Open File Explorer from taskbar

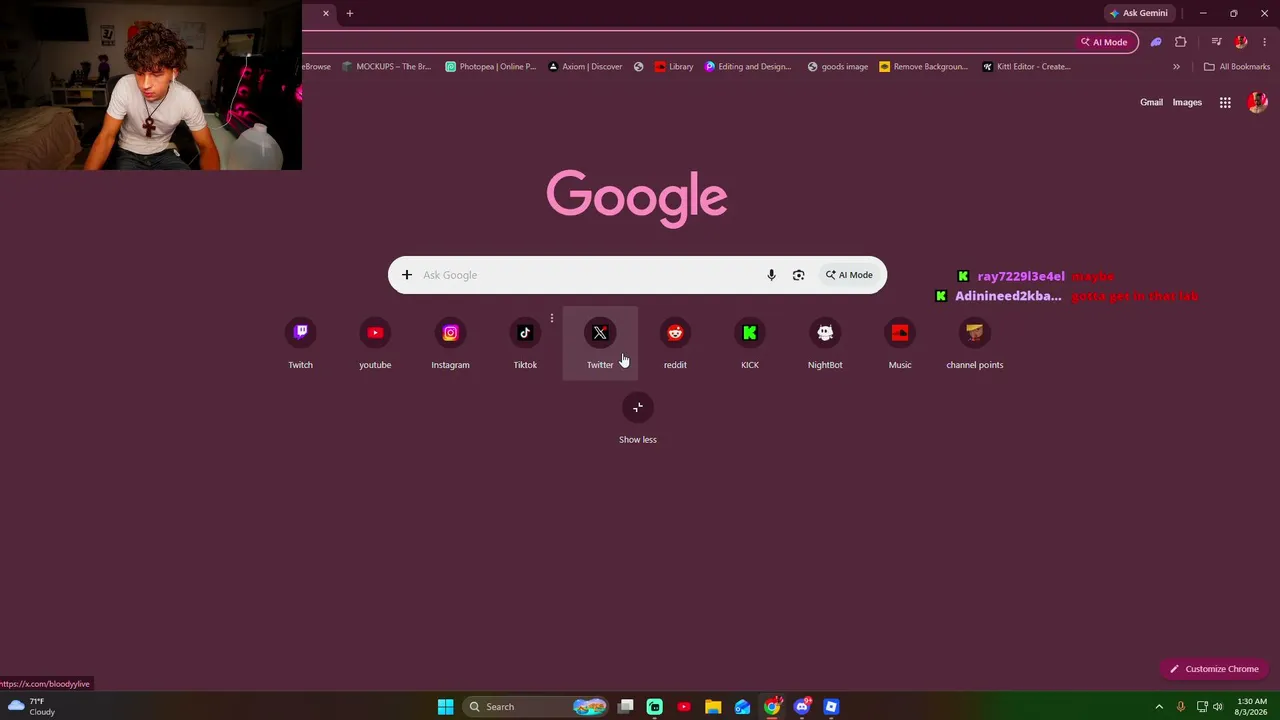pos(713,707)
